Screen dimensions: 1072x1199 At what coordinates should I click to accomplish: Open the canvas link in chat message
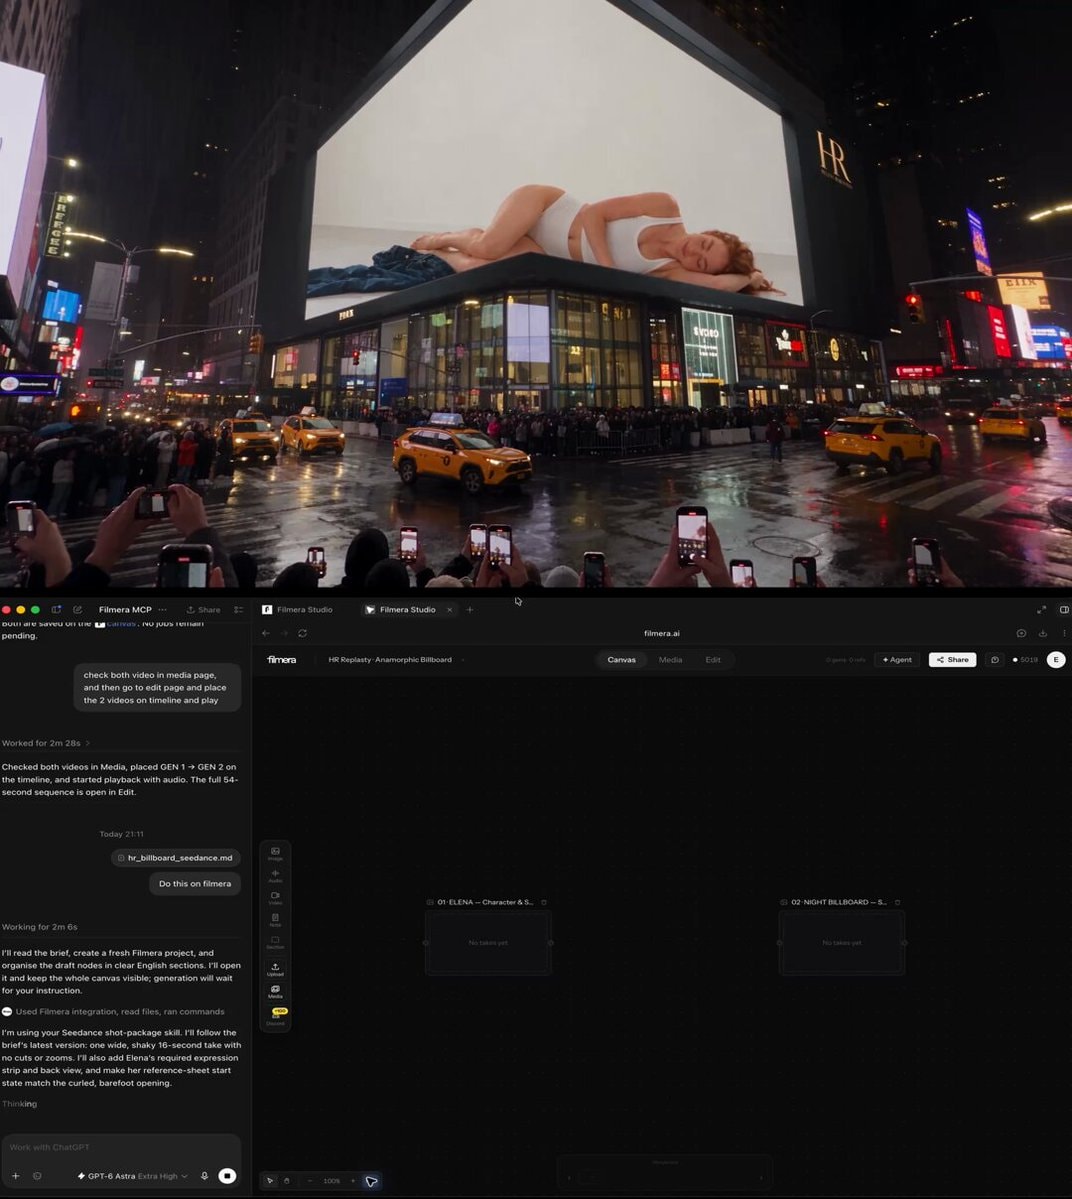[x=115, y=624]
